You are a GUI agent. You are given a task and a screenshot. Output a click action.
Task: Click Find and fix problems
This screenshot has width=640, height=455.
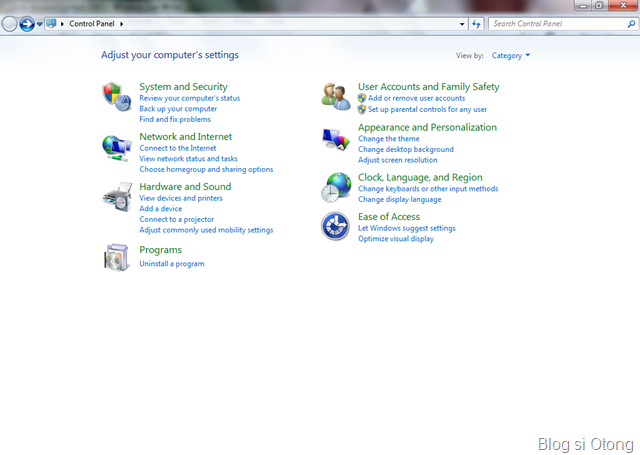click(x=175, y=120)
